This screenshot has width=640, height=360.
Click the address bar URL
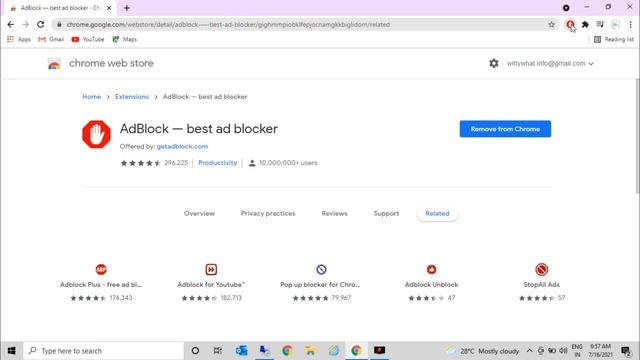(x=229, y=24)
